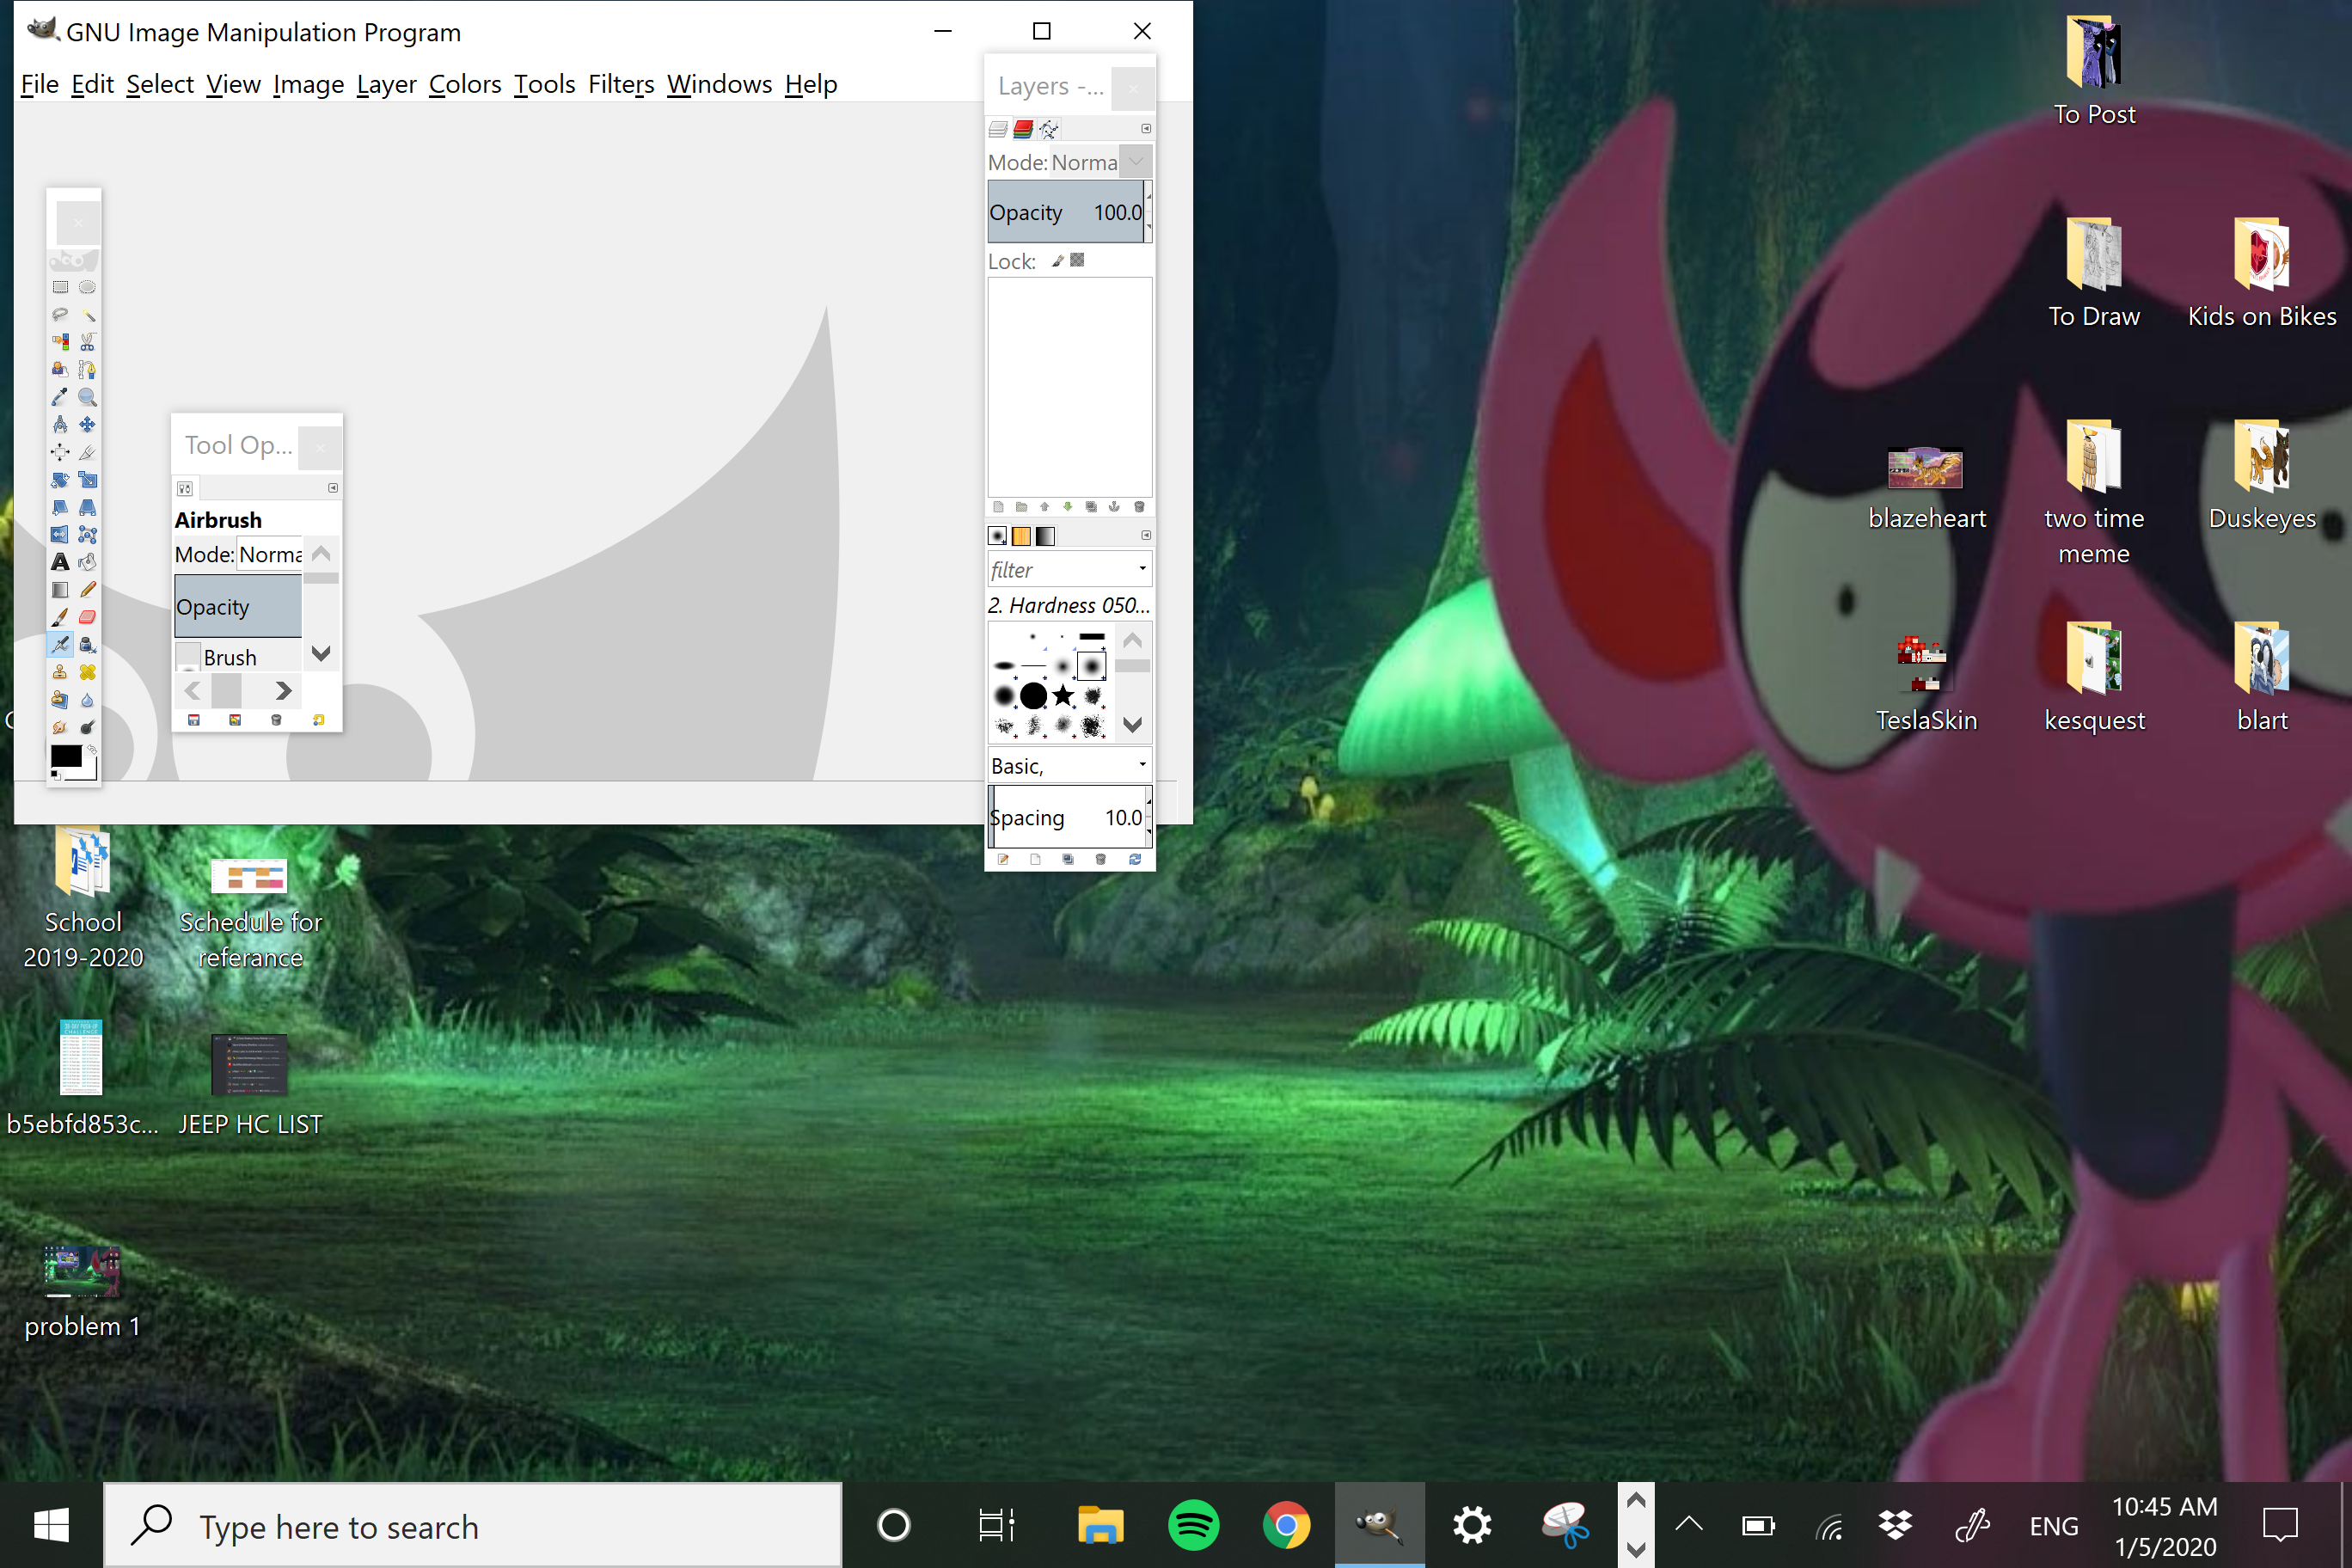This screenshot has height=1568, width=2352.
Task: Choose the Scissors Select tool
Action: (88, 342)
